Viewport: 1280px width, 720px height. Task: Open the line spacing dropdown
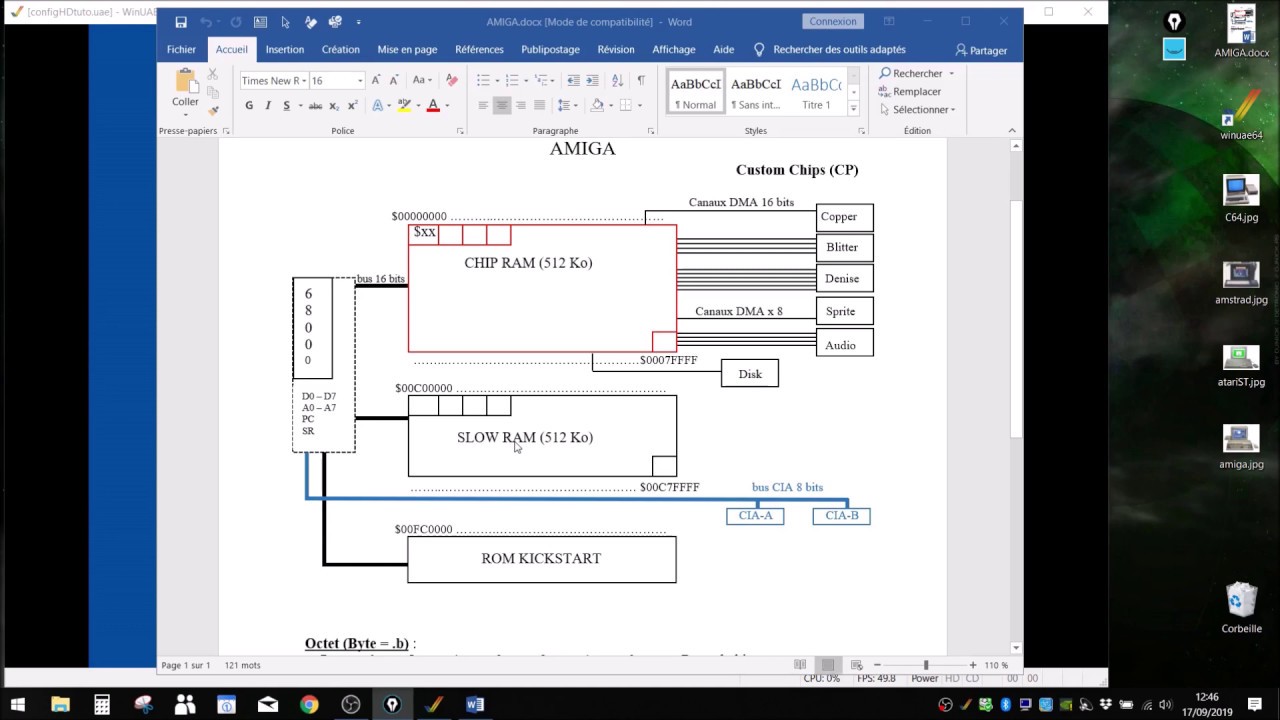(x=567, y=105)
